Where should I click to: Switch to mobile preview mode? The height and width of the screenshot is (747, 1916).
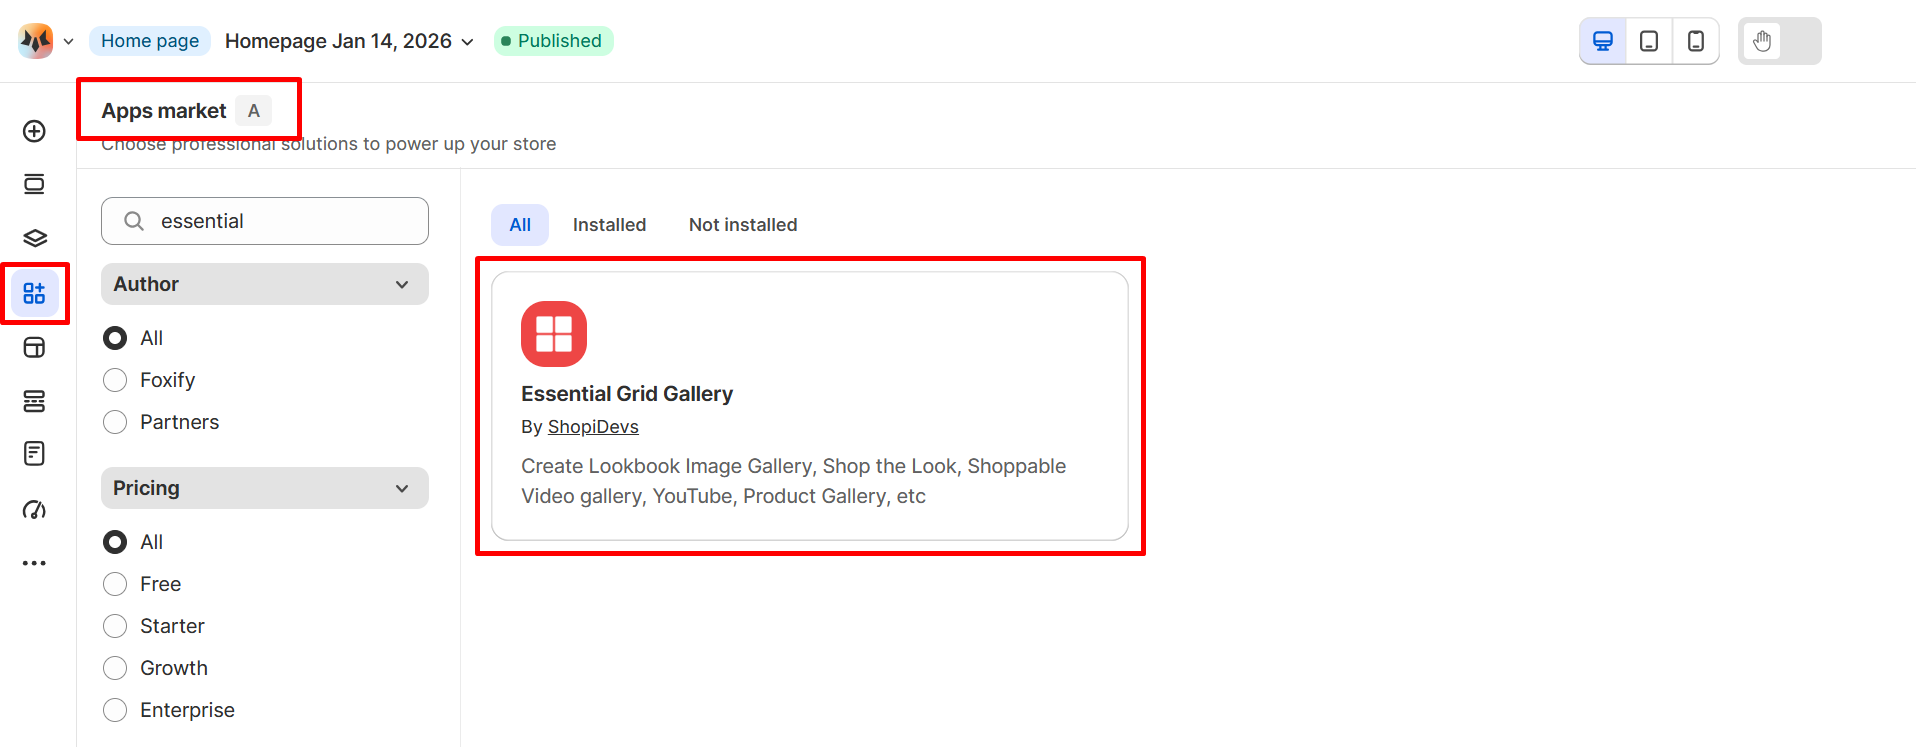[x=1696, y=41]
